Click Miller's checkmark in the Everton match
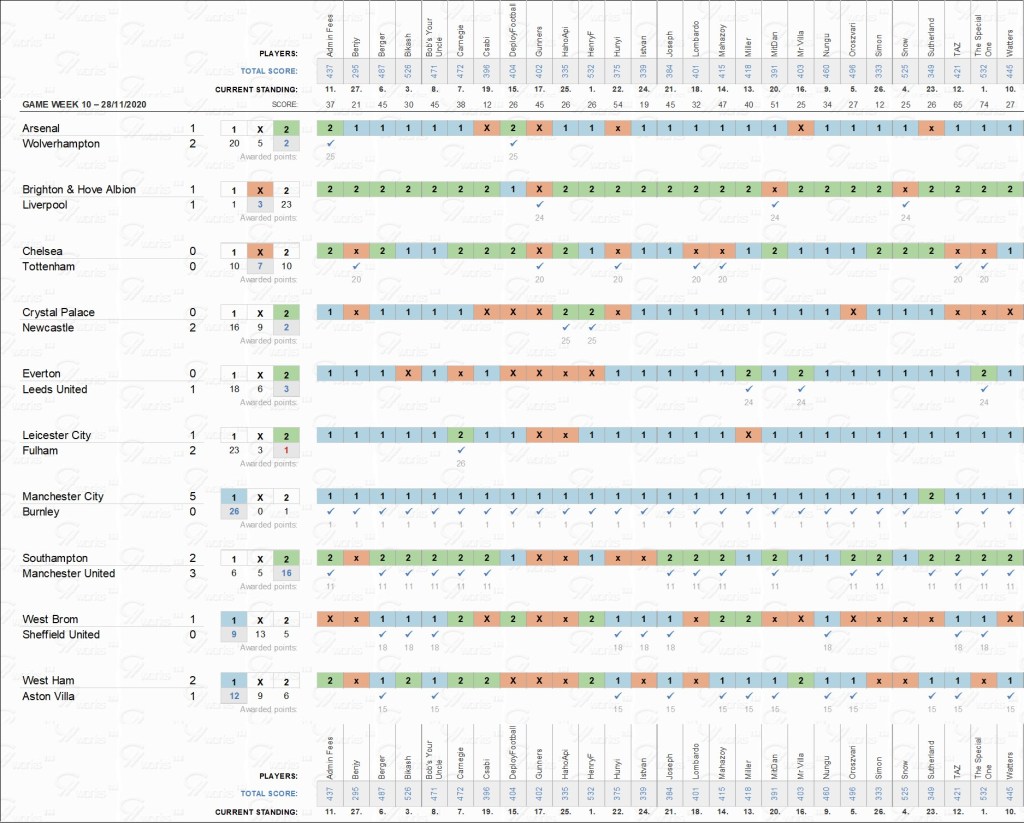1024x823 pixels. click(748, 389)
